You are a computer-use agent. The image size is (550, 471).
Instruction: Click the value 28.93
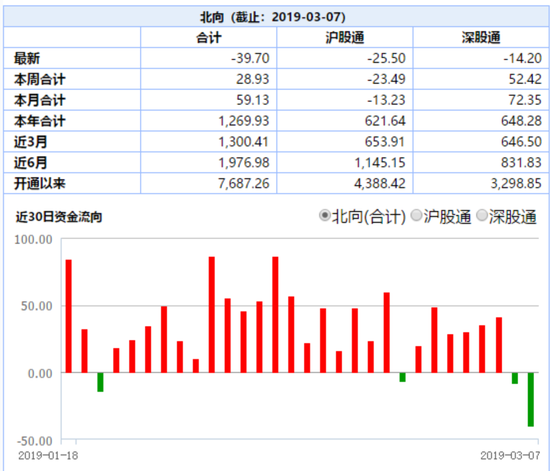pos(253,79)
